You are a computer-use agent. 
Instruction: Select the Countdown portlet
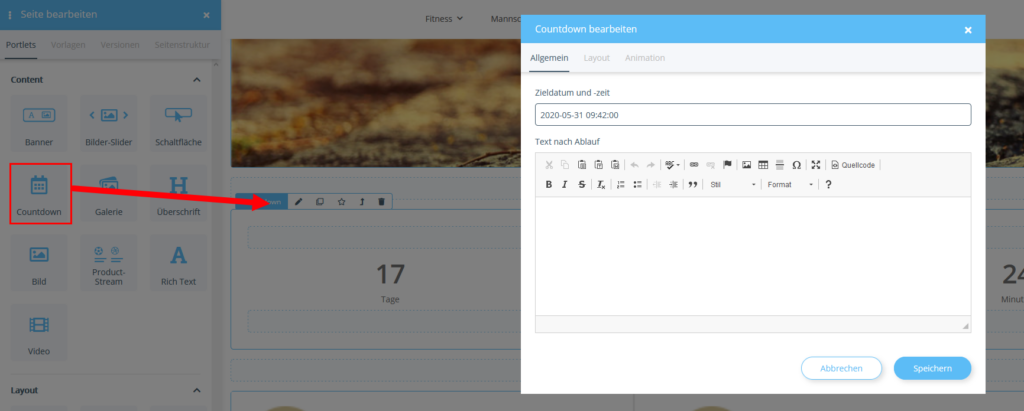point(39,193)
